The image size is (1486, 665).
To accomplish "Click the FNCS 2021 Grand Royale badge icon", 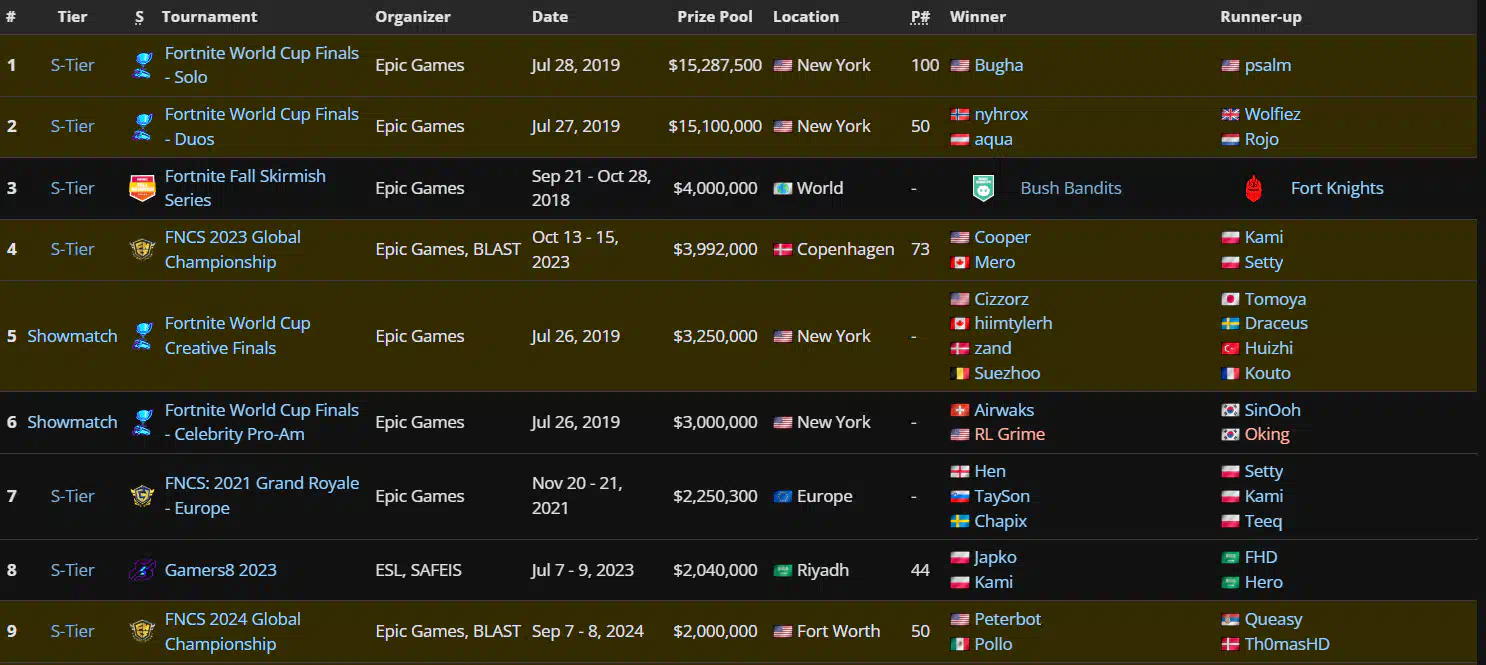I will click(142, 496).
